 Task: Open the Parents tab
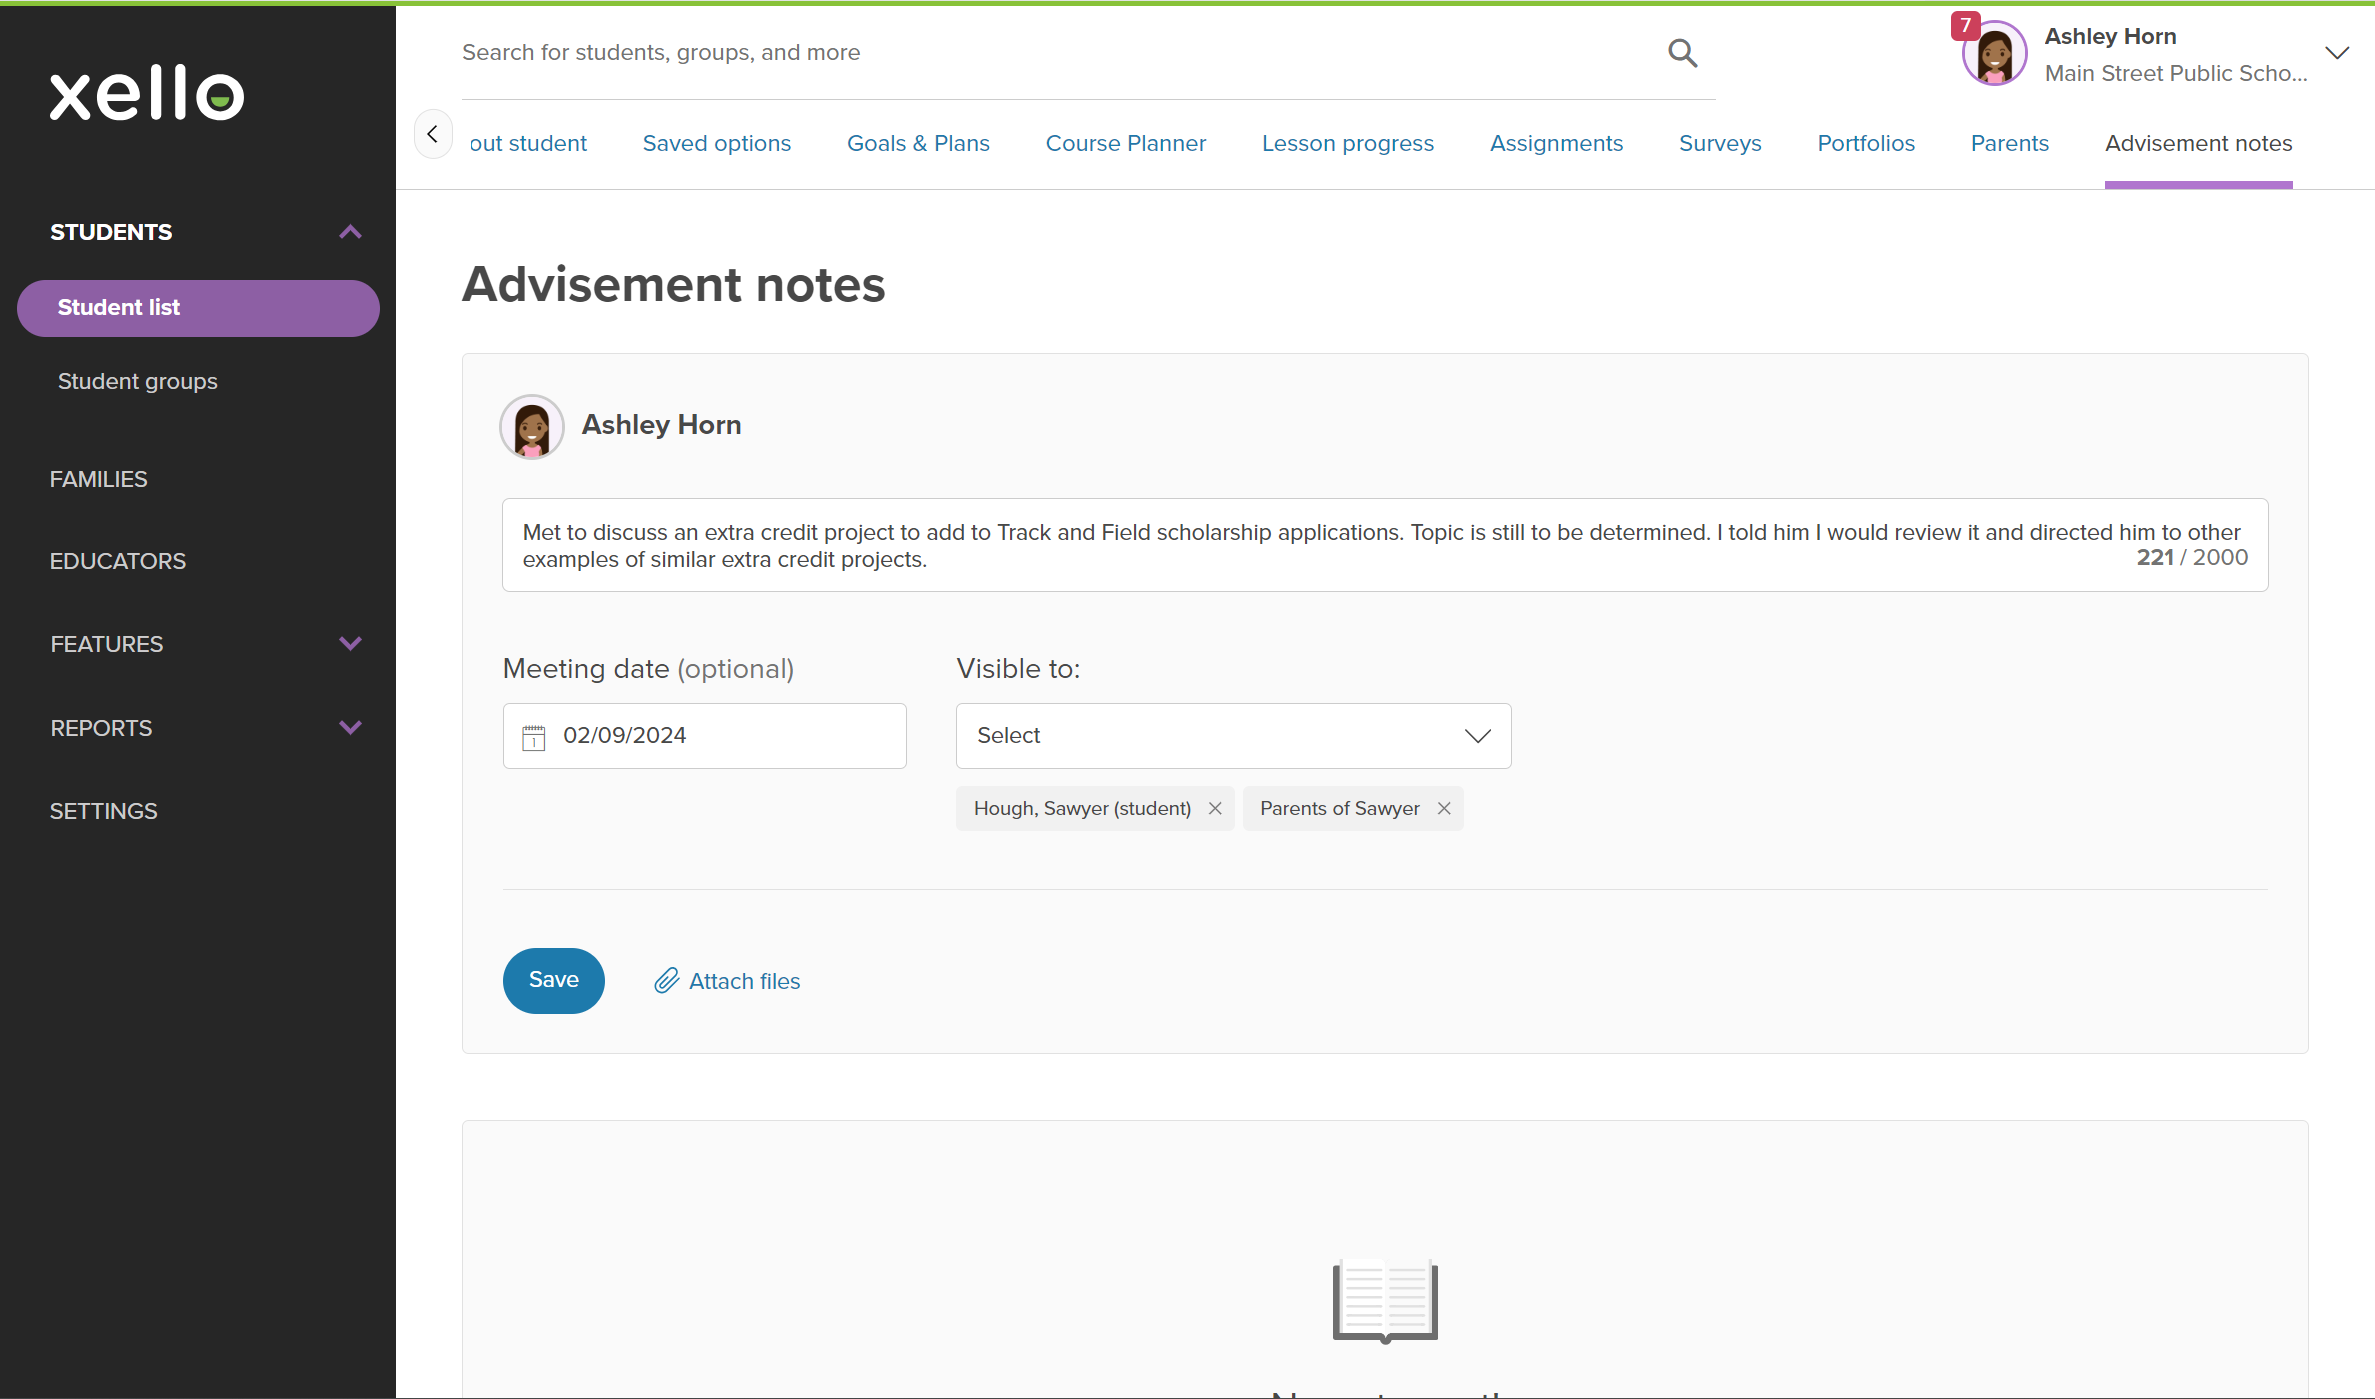(2010, 143)
